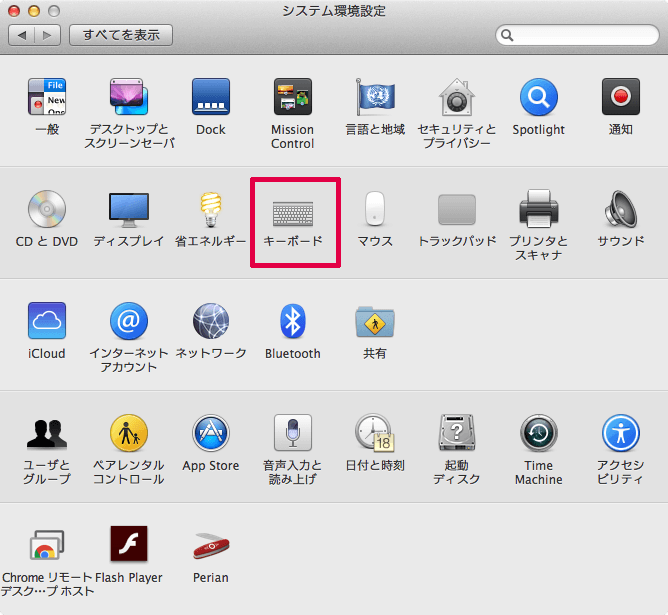Close the システム環境設定 window
The image size is (668, 615).
click(14, 11)
